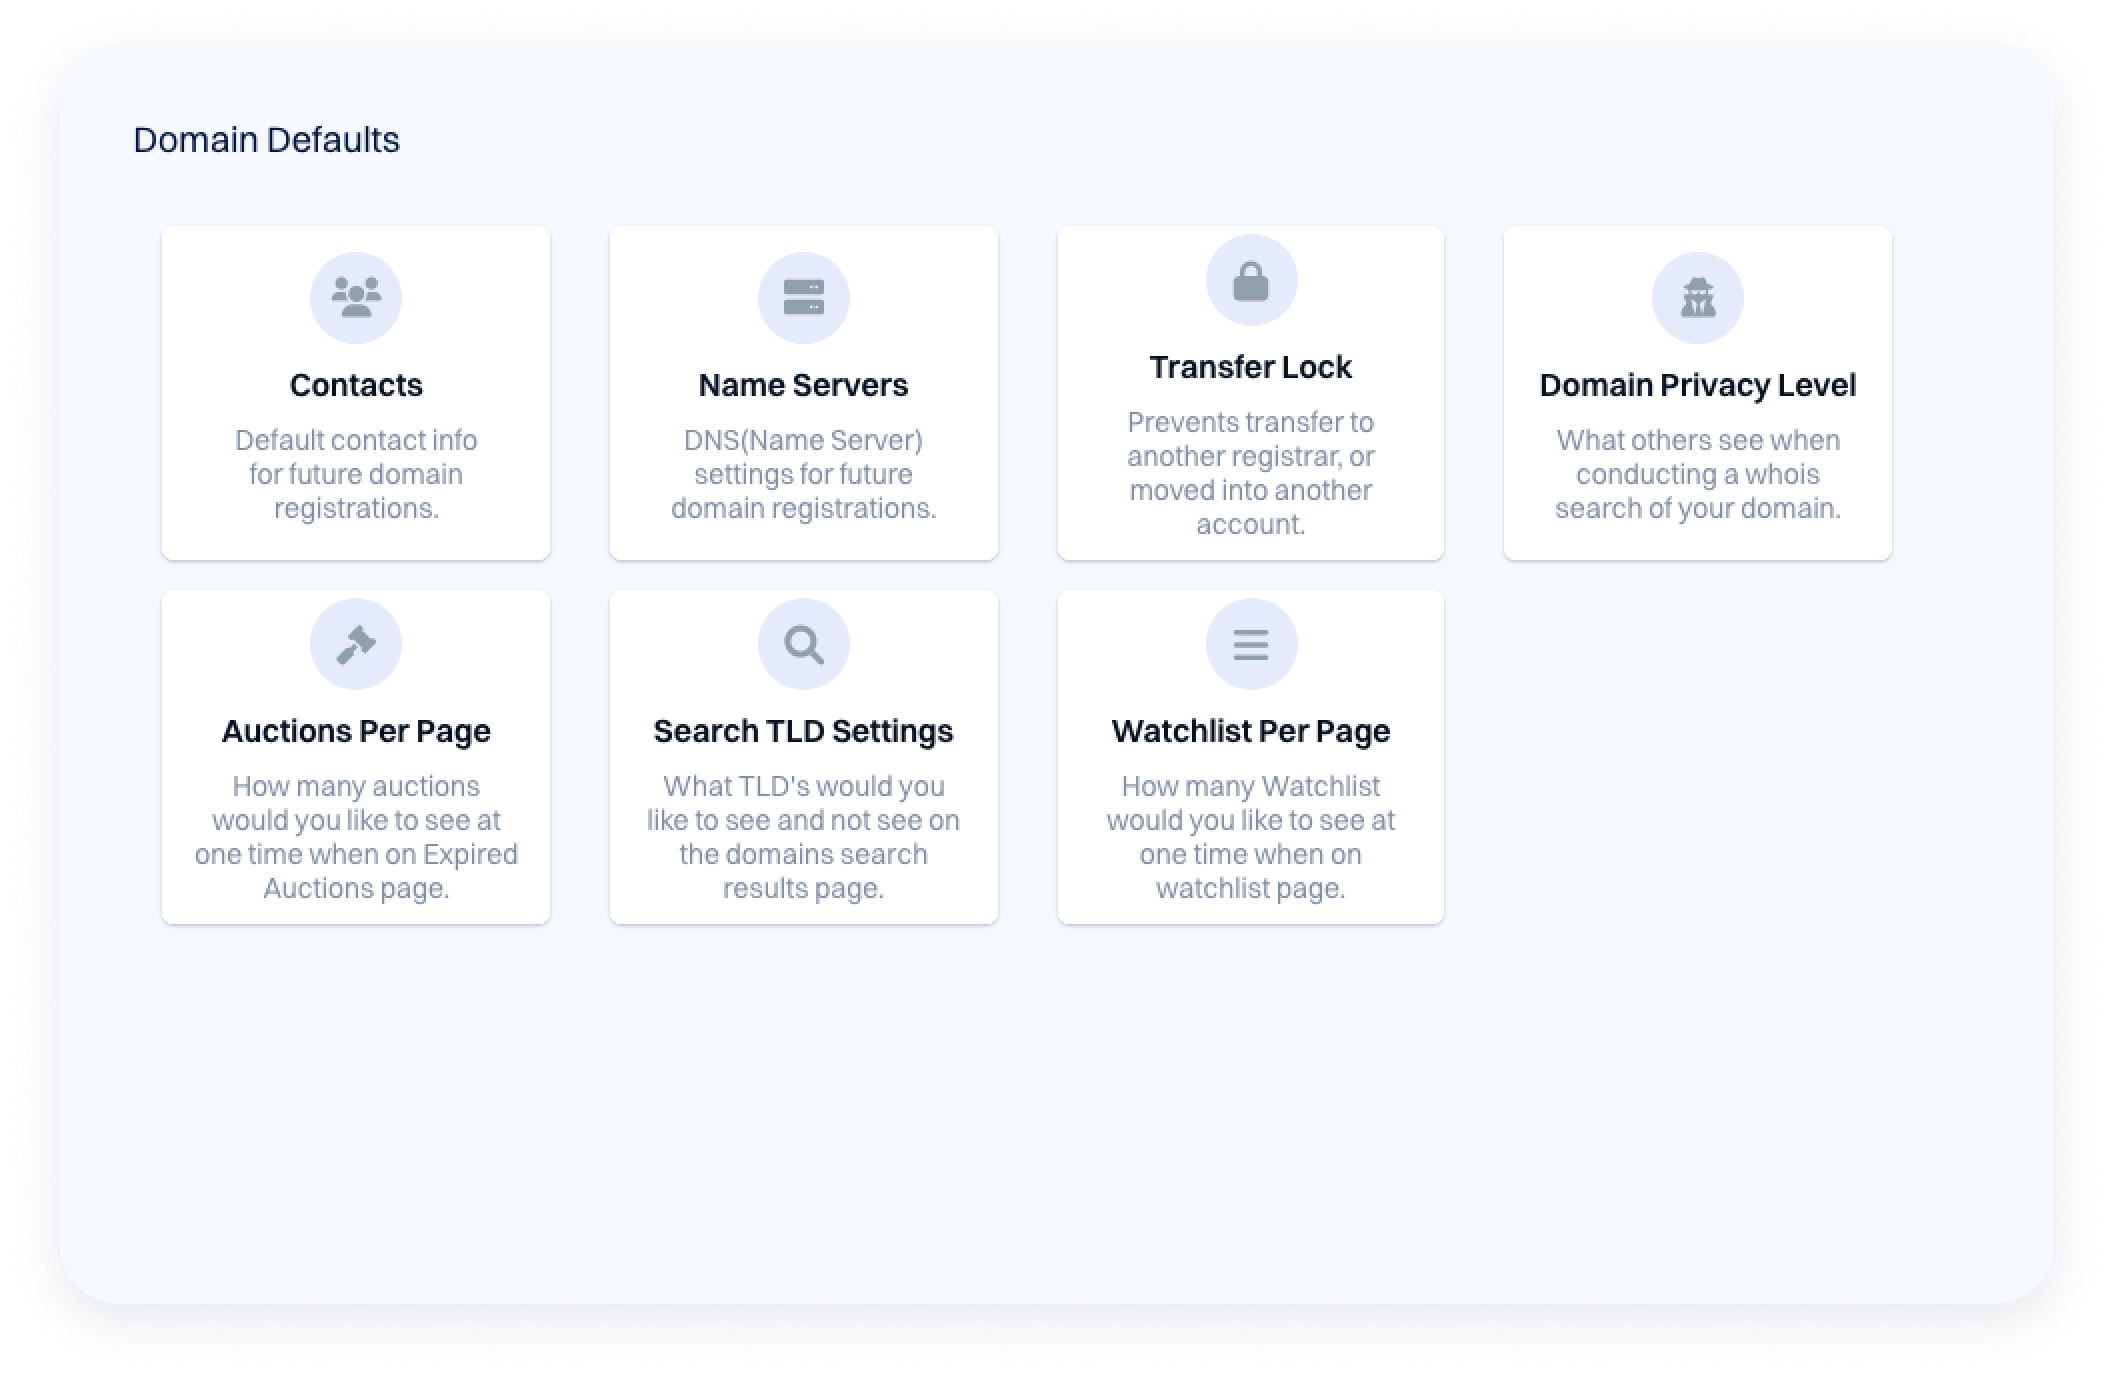This screenshot has height=1380, width=2114.
Task: Select the Watchlist Per Page heading
Action: pos(1250,731)
